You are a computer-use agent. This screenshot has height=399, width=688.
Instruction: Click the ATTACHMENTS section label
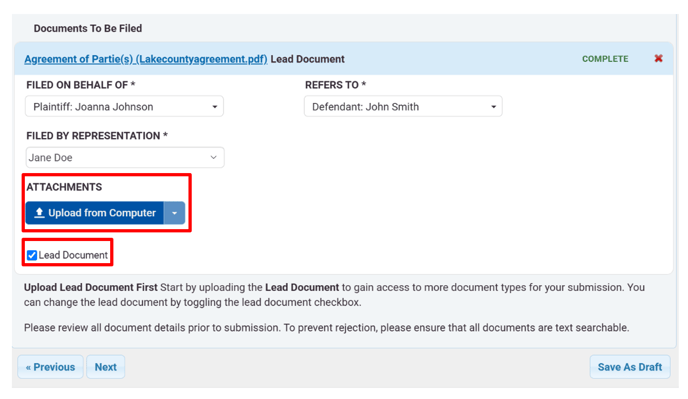pos(64,187)
